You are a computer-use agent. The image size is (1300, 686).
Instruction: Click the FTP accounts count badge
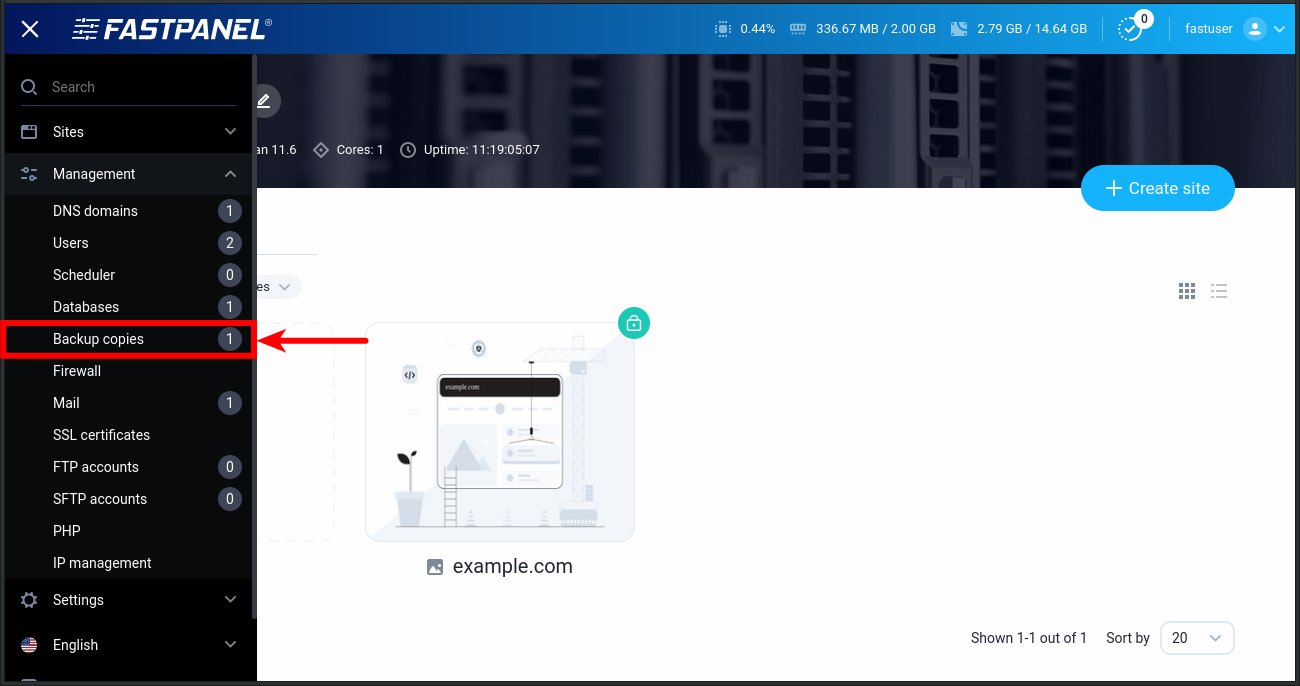pos(230,467)
